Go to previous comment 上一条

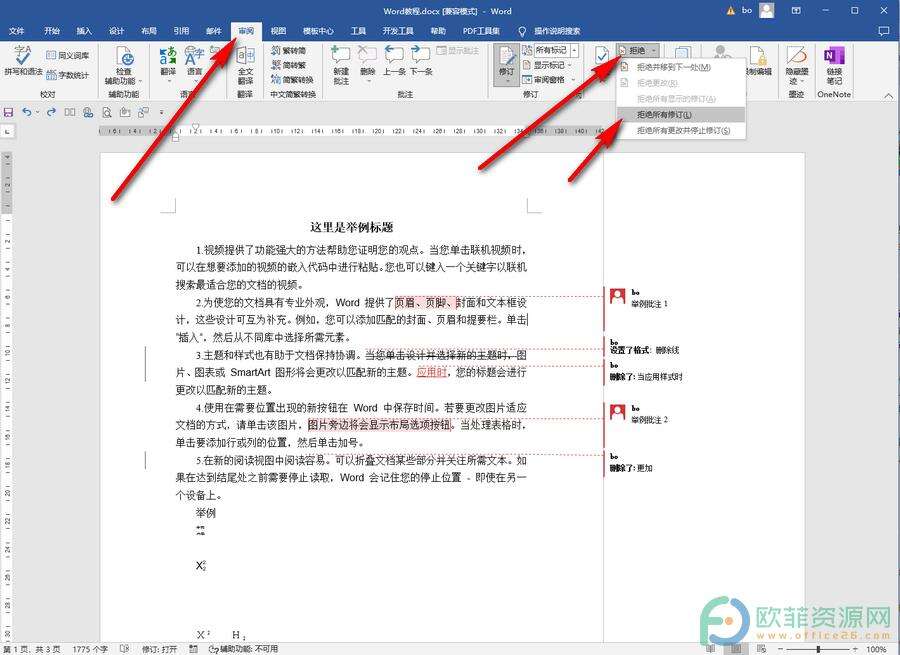pos(394,61)
